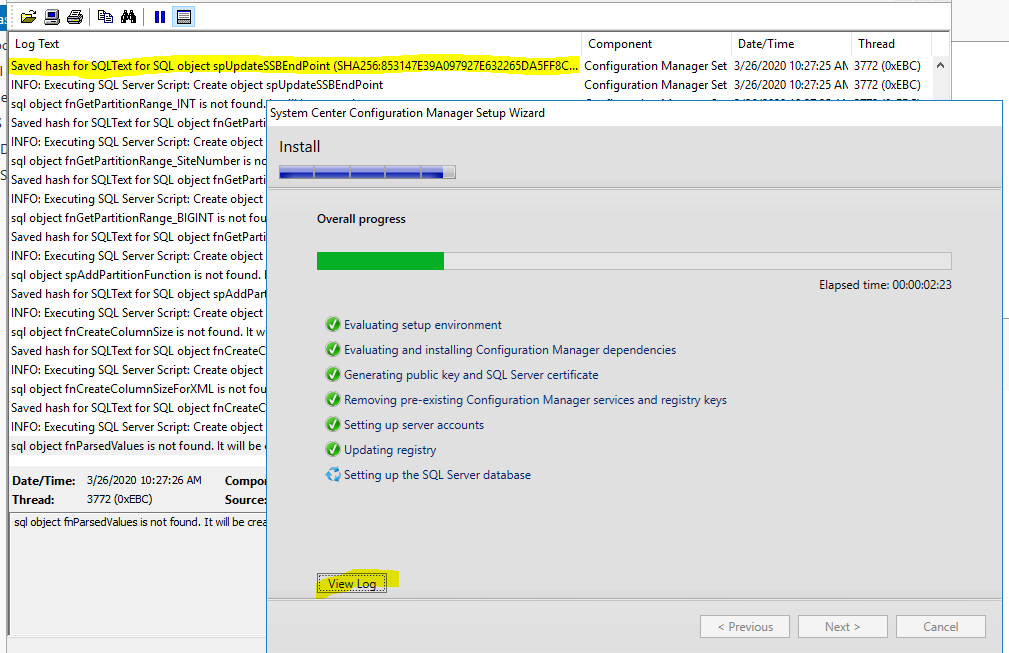Click the step text 'Setting up server accounts'
Screen dimensions: 1009x653
click(414, 425)
